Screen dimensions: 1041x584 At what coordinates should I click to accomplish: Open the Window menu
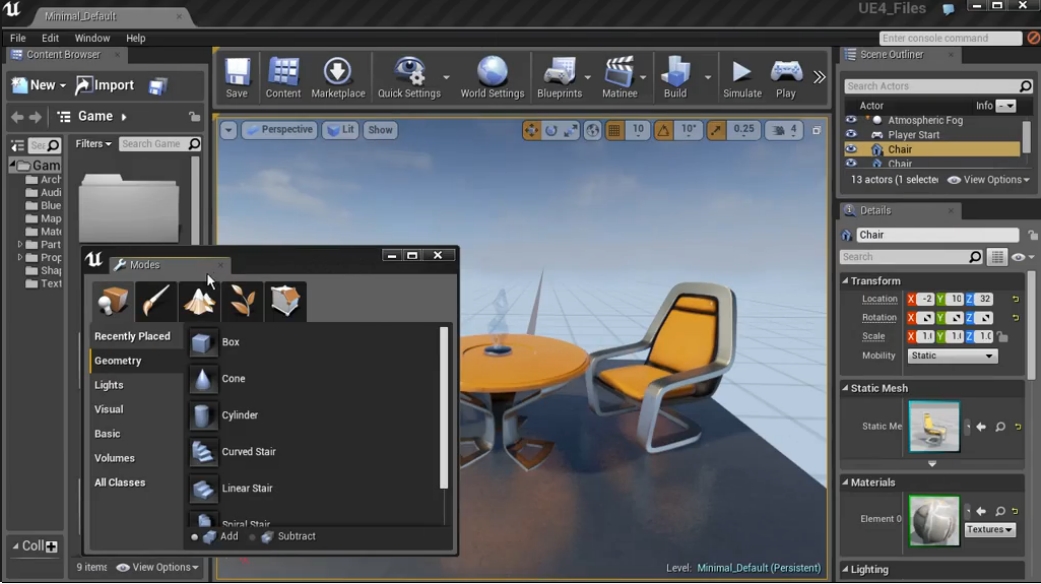(x=92, y=38)
